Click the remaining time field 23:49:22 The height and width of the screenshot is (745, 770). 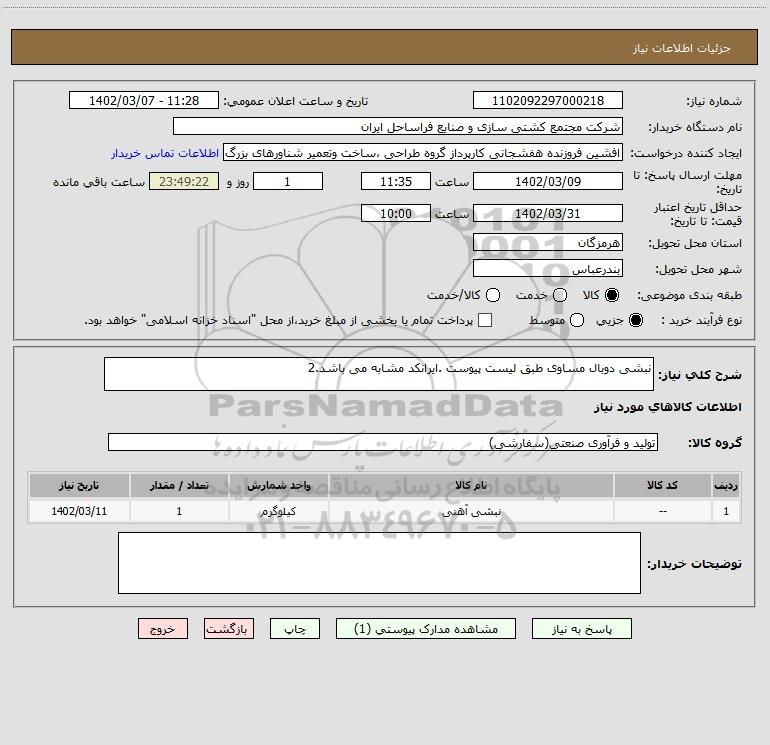pos(184,182)
